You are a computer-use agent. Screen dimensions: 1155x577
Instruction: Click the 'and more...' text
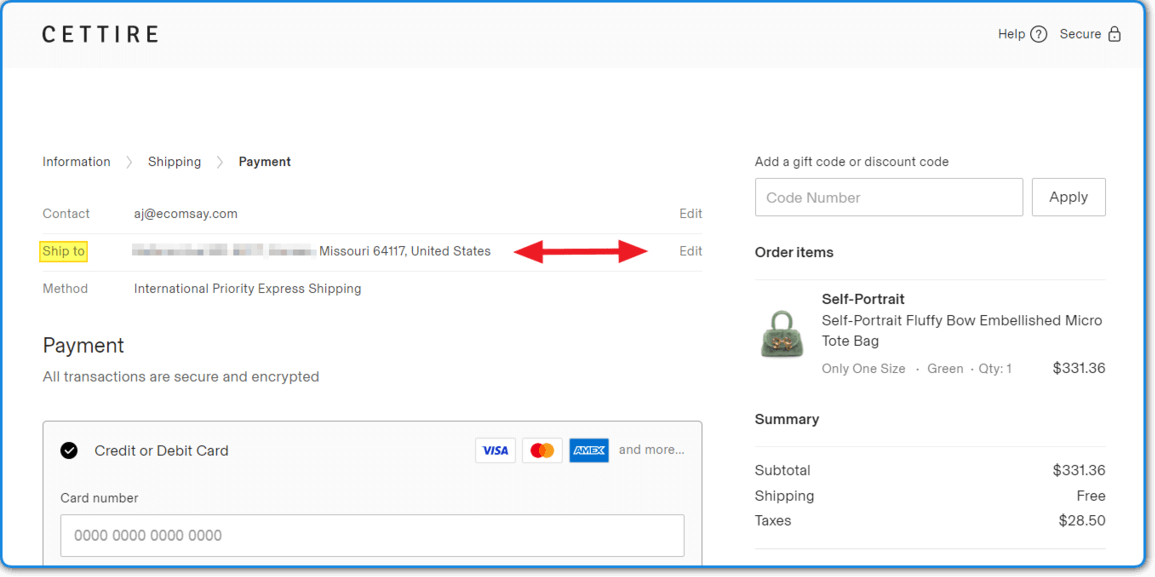[651, 450]
